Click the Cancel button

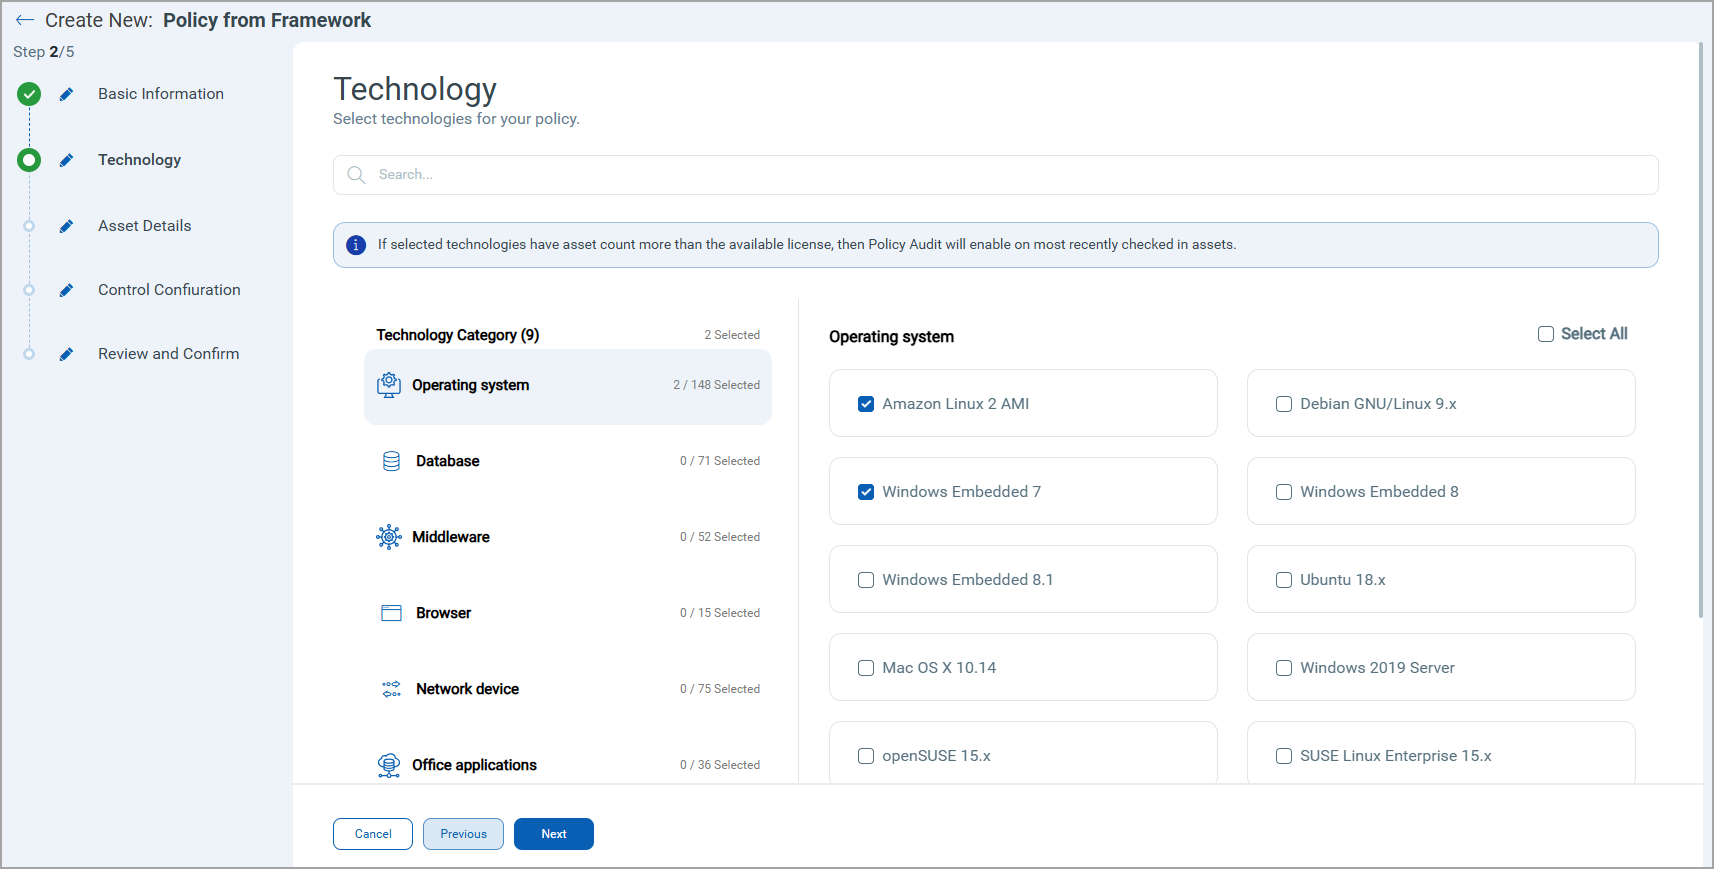373,834
